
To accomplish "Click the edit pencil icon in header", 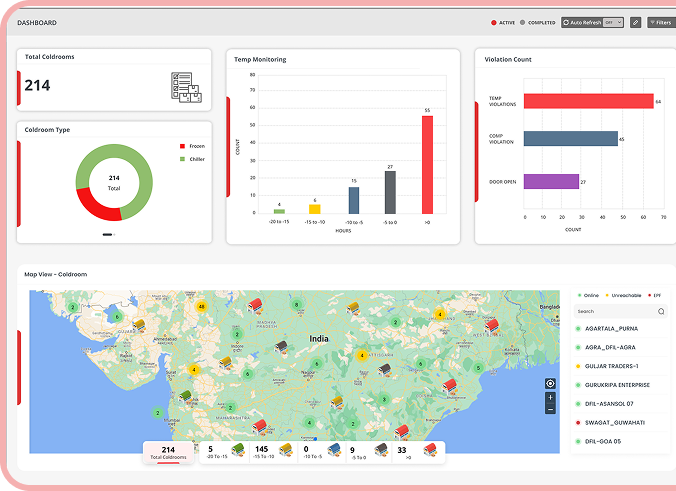I will tap(636, 22).
